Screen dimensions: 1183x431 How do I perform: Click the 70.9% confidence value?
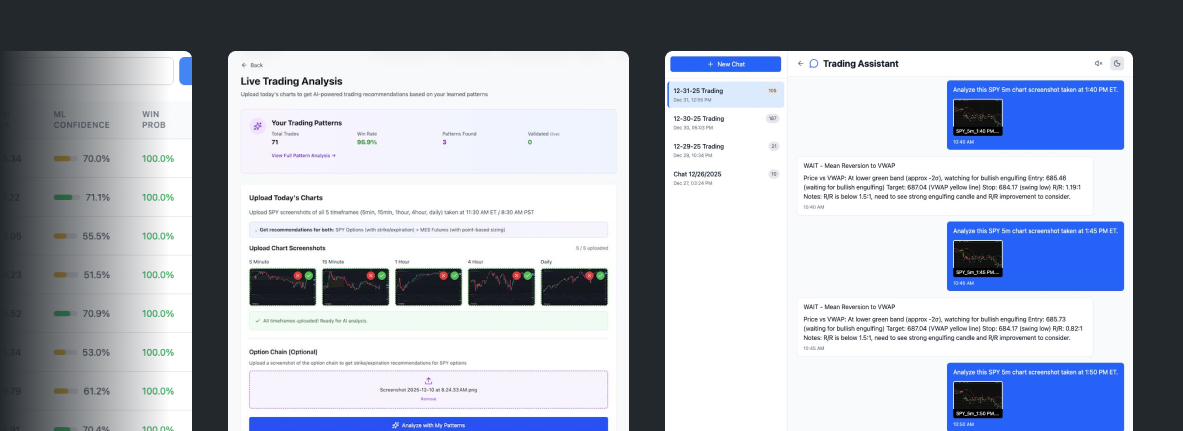point(97,313)
